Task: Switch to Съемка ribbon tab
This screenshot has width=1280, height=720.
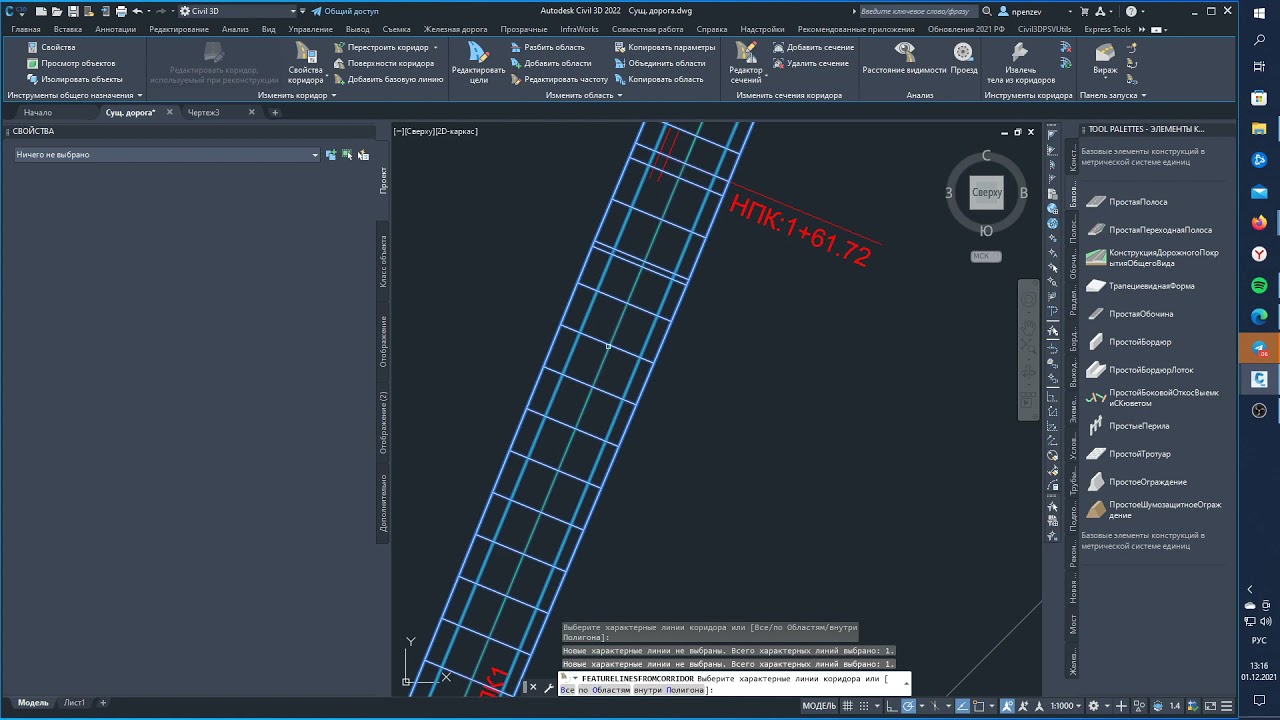Action: (396, 29)
